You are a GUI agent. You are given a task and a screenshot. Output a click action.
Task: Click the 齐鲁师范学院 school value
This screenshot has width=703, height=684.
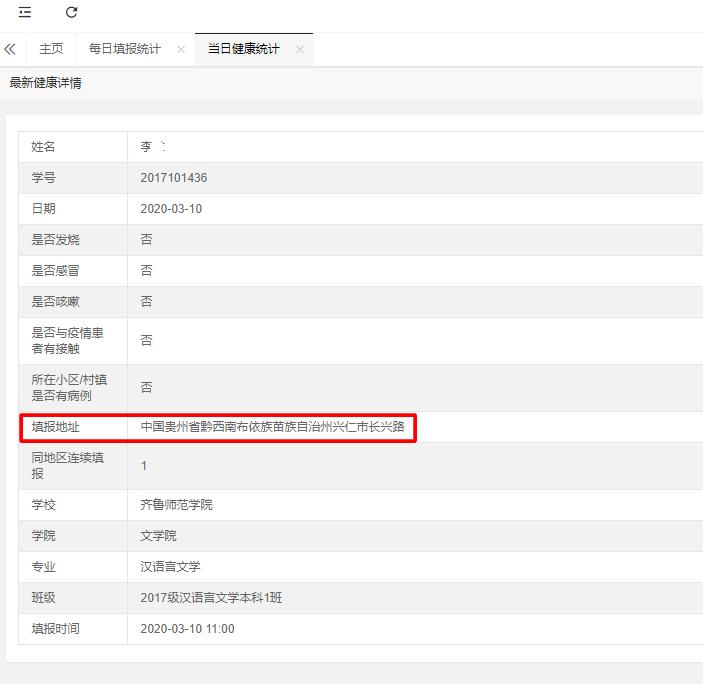[176, 505]
